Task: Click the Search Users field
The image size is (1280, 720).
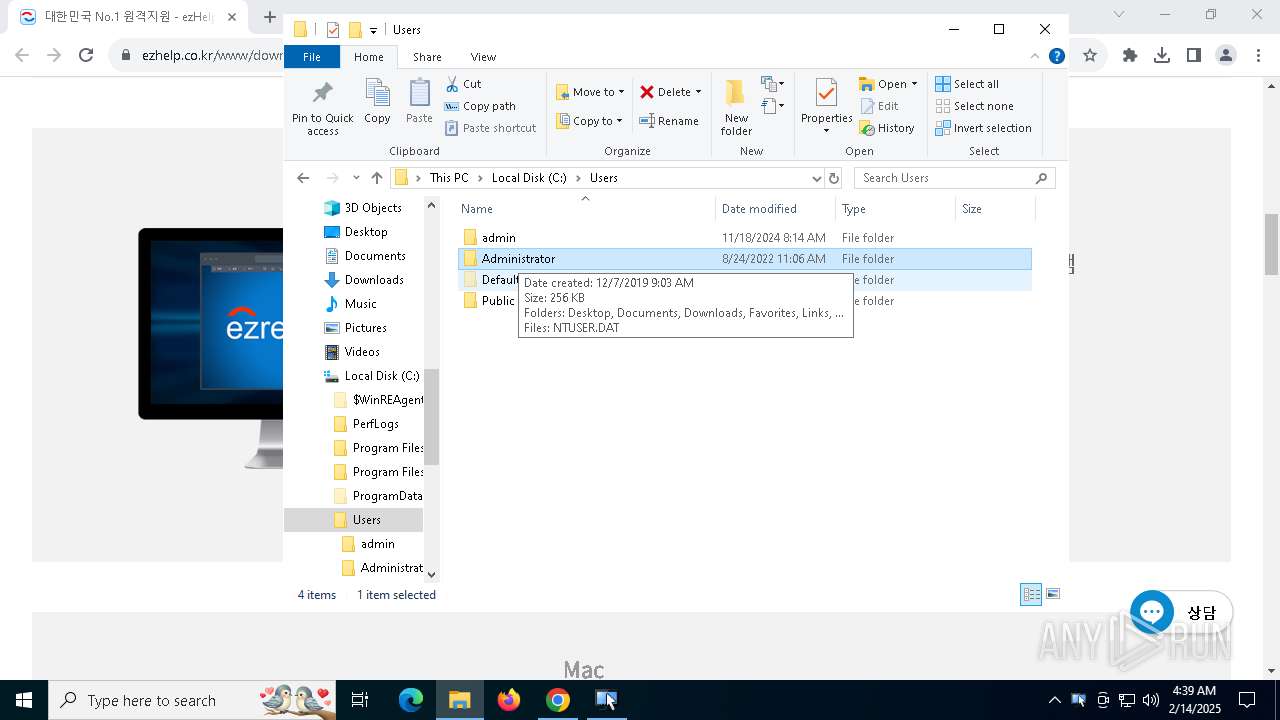Action: pyautogui.click(x=955, y=178)
